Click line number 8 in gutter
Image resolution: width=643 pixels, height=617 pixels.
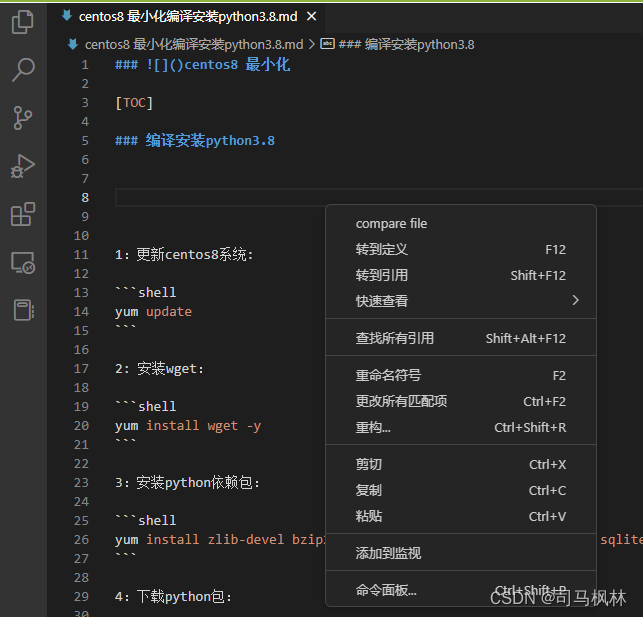coord(85,198)
